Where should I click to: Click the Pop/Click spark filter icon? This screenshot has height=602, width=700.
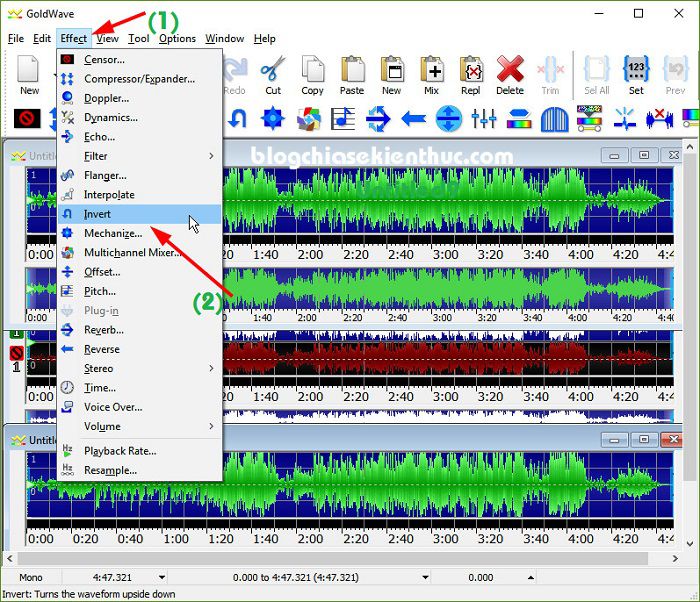625,119
